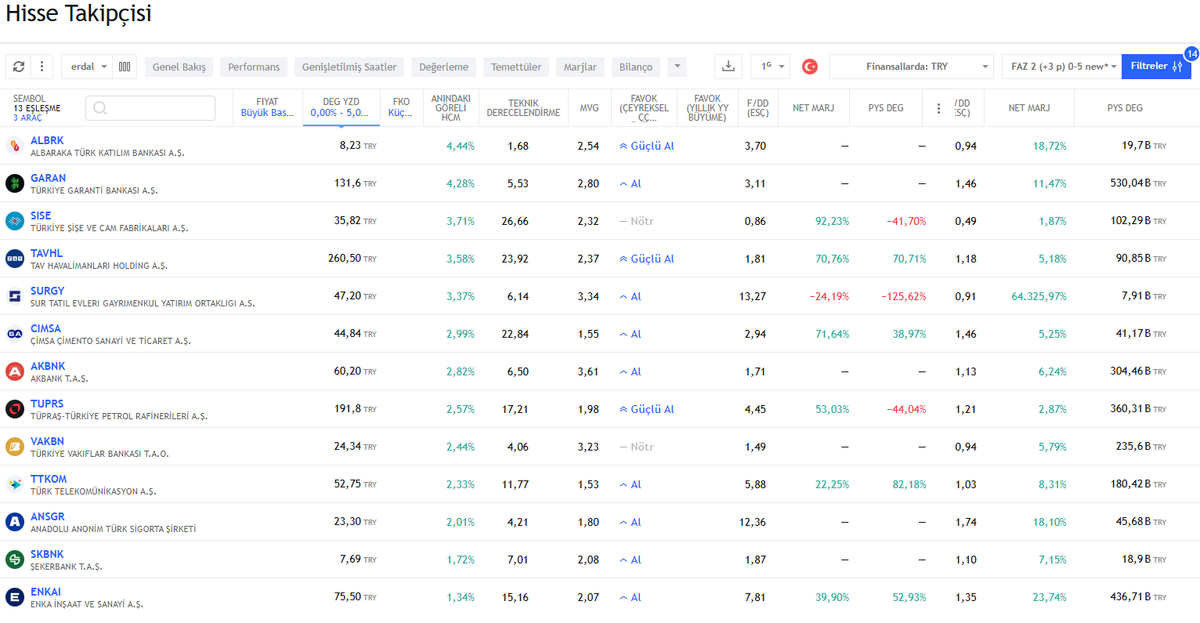1200x623 pixels.
Task: Download screener results
Action: 728,67
